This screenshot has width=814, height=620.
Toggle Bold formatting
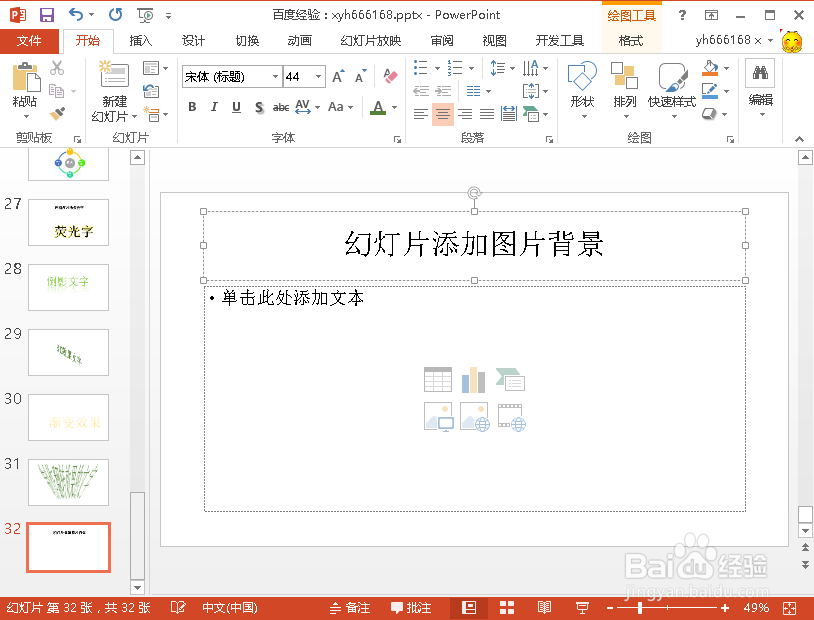click(x=192, y=107)
